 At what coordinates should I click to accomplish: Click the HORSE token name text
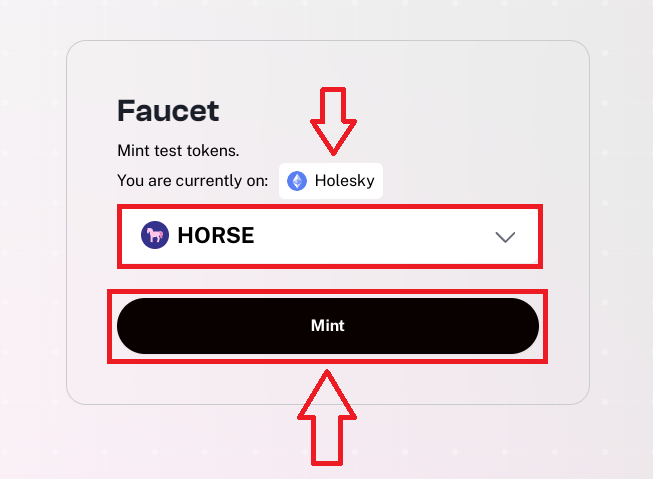[x=215, y=236]
